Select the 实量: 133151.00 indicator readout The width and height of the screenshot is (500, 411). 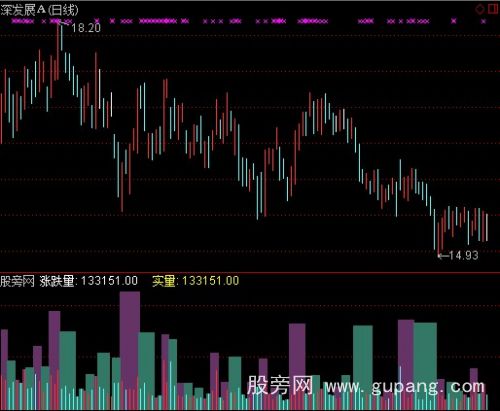click(x=196, y=281)
